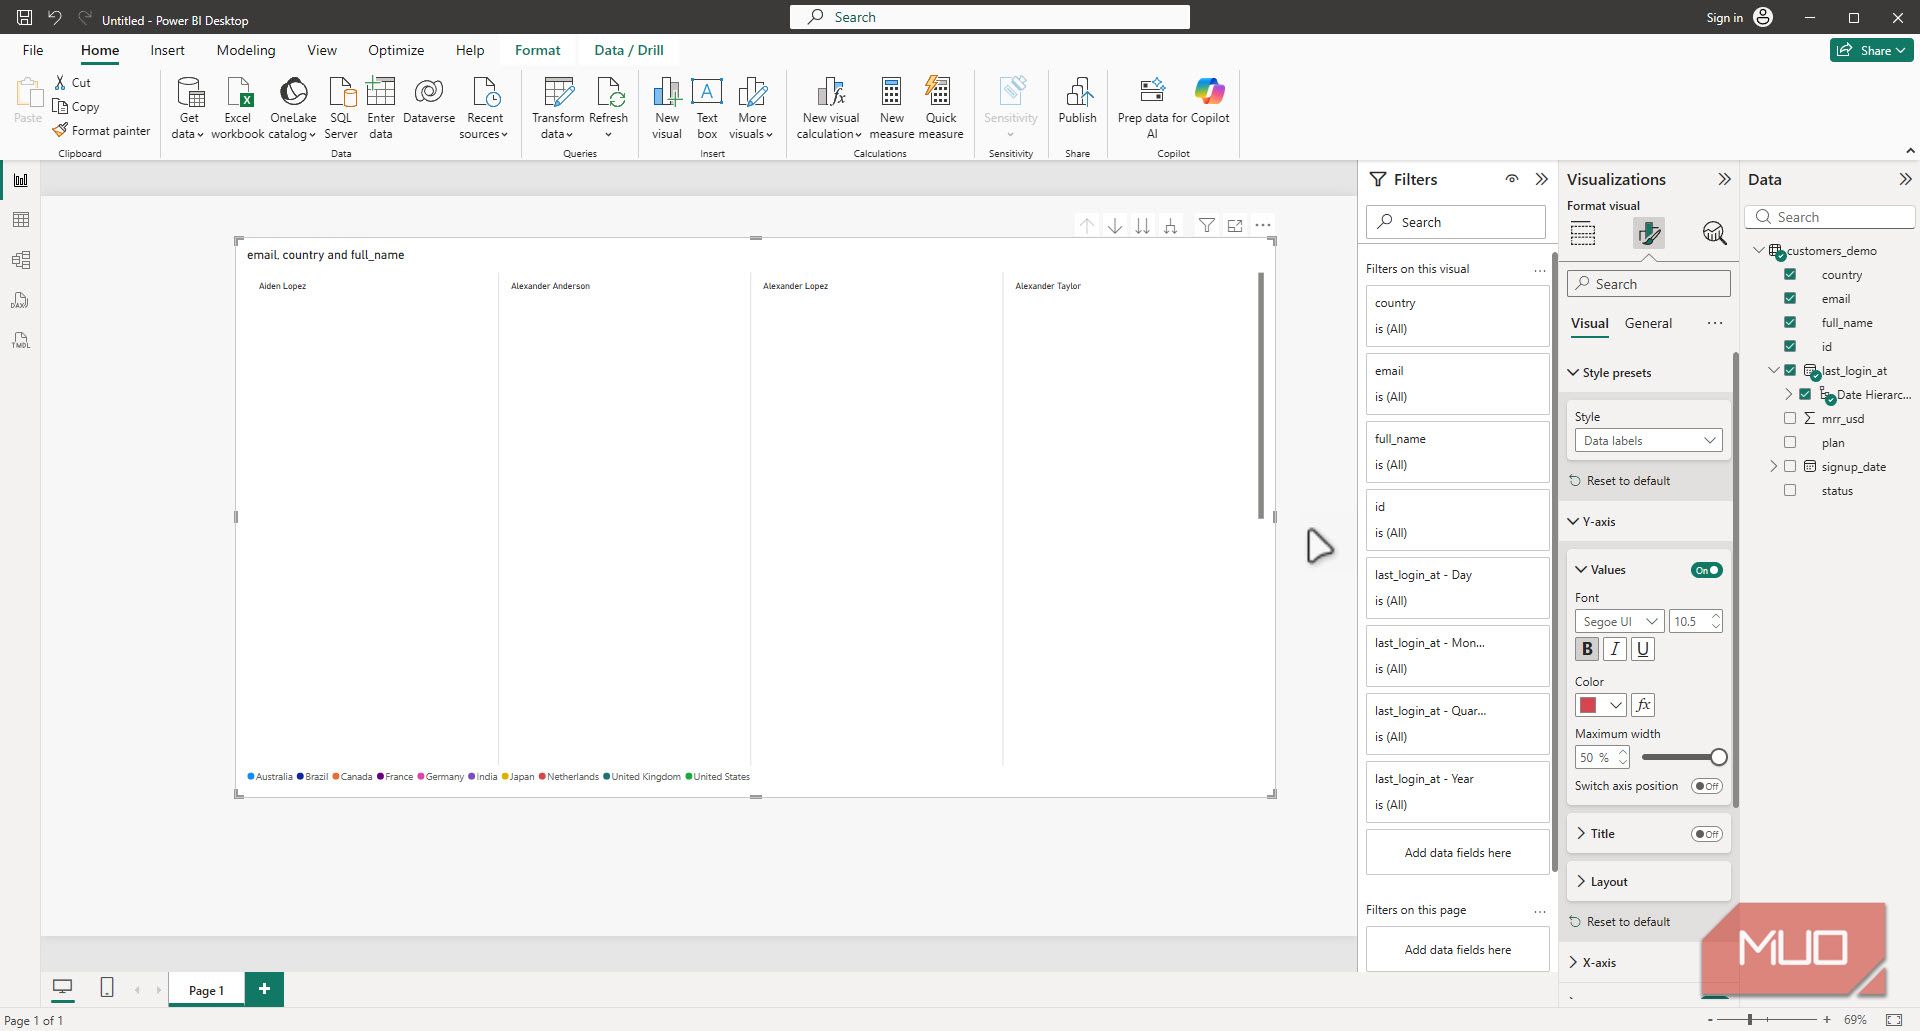The height and width of the screenshot is (1031, 1920).
Task: Toggle Switch axis position
Action: (x=1706, y=786)
